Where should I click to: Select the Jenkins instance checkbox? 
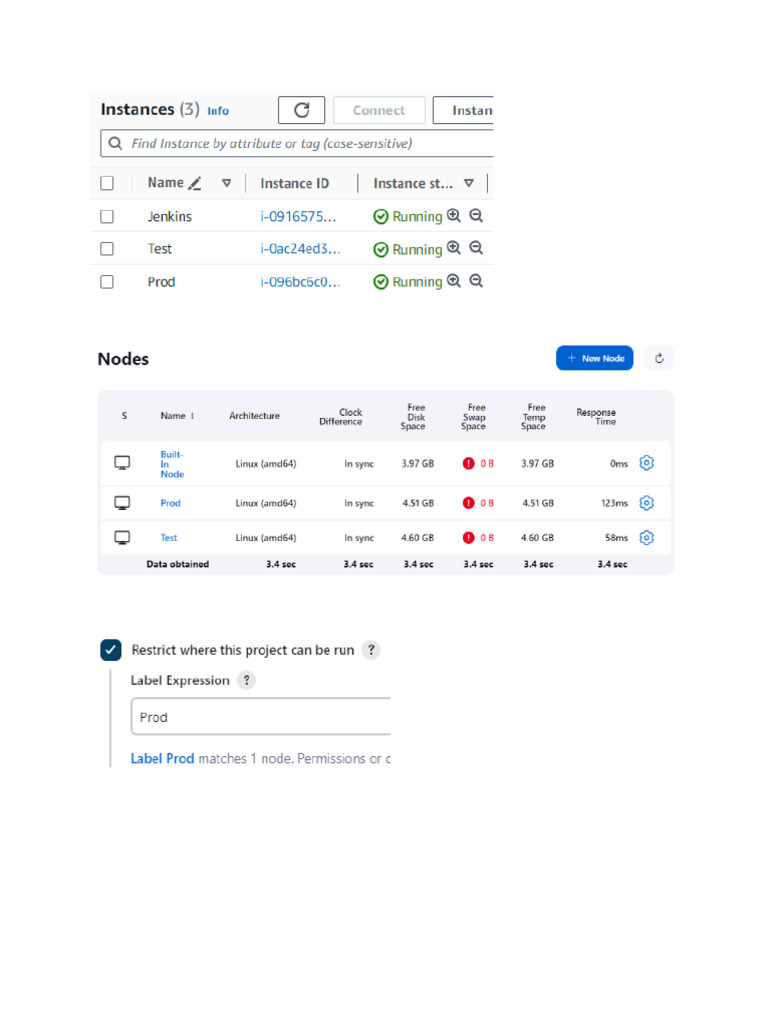coord(107,216)
